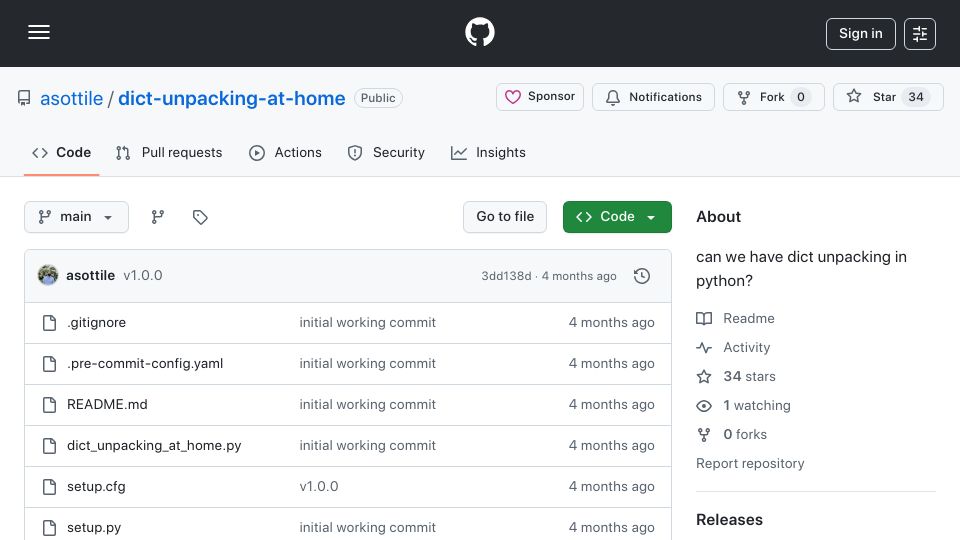Open 1 watching link
This screenshot has height=540, width=960.
[x=743, y=405]
